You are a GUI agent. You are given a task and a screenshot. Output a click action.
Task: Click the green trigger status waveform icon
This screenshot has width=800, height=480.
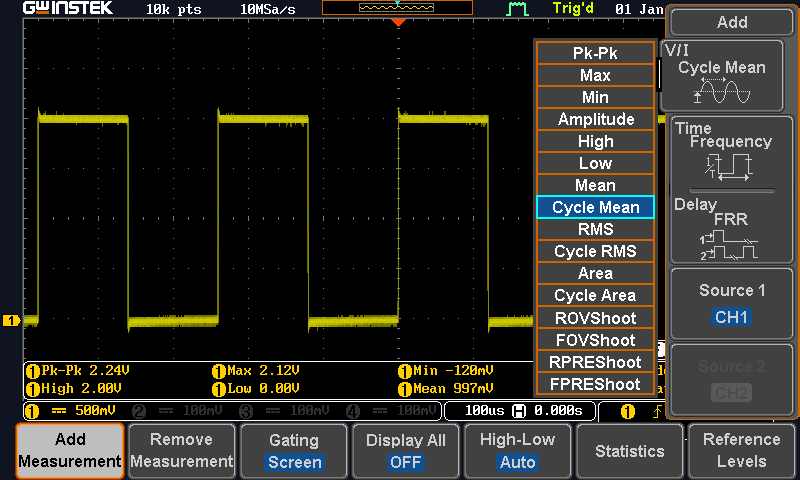click(517, 9)
